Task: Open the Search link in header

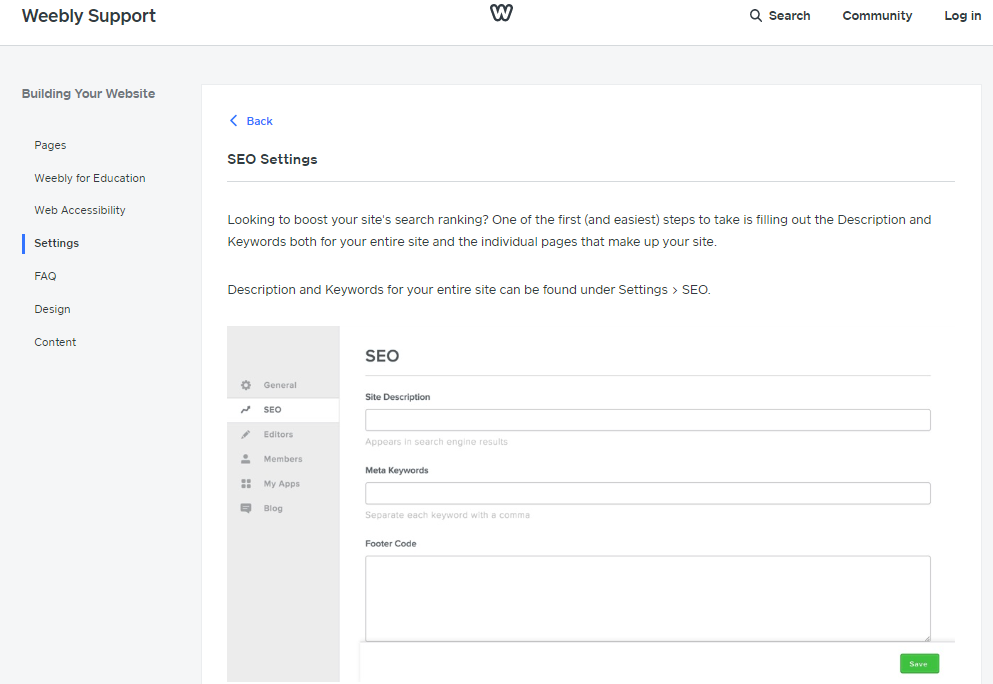Action: (789, 16)
